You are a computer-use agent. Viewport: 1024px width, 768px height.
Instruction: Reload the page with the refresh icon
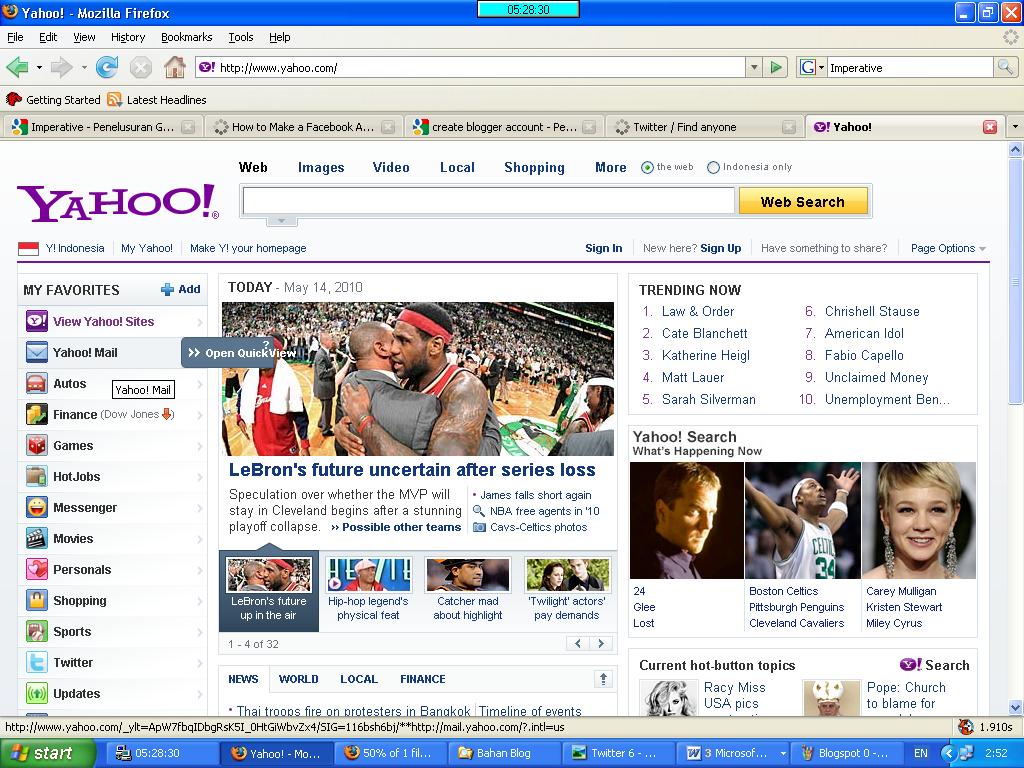tap(107, 67)
